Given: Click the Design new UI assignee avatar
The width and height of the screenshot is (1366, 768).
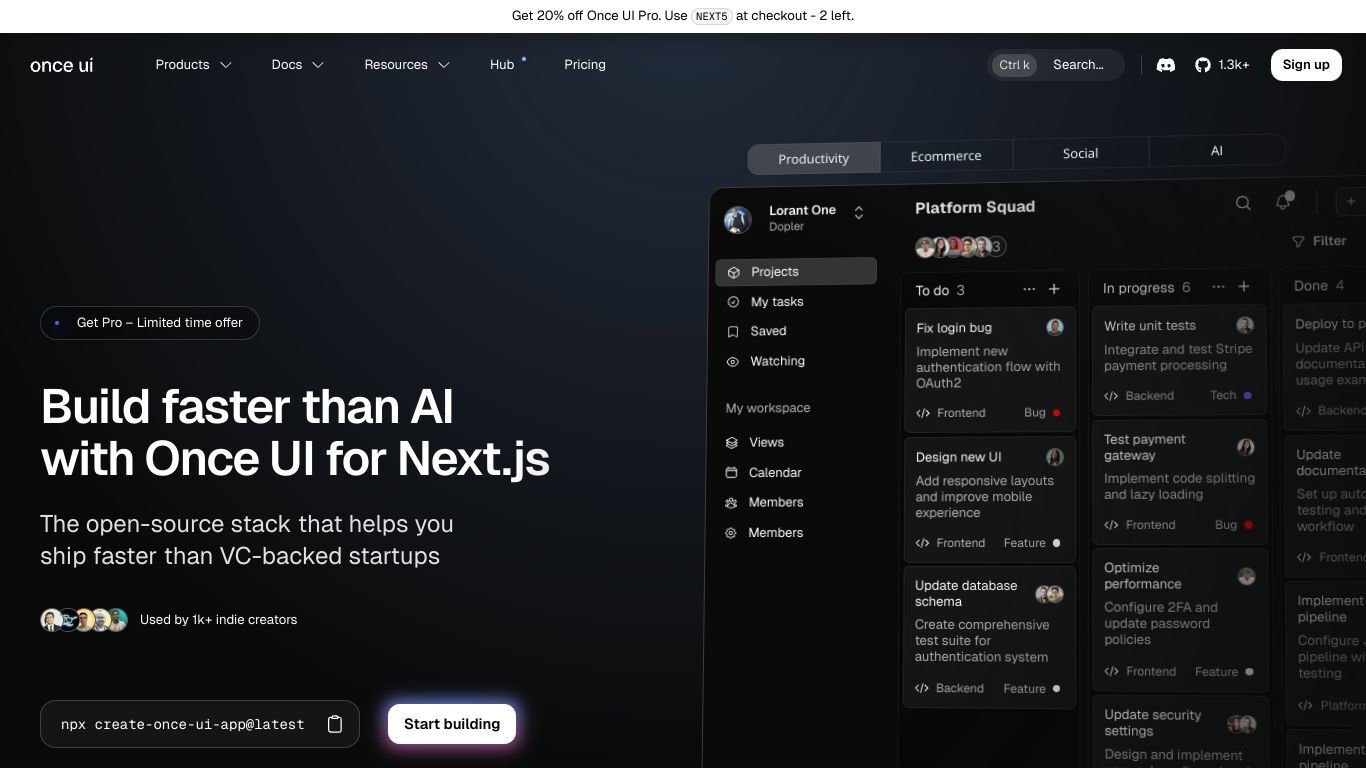Looking at the screenshot, I should tap(1055, 457).
